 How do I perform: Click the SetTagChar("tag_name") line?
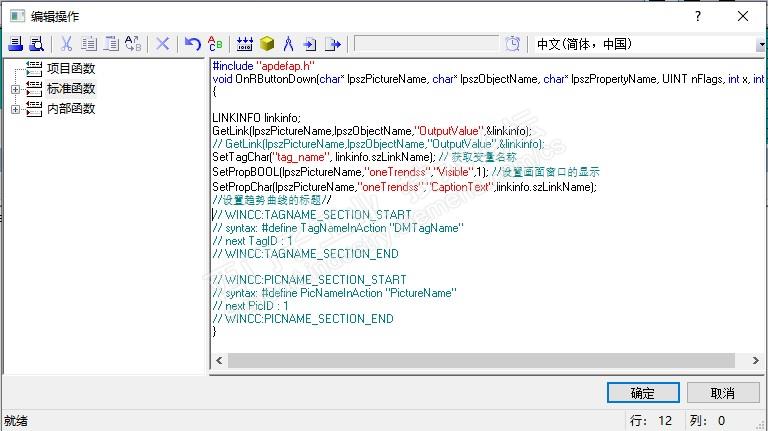364,157
